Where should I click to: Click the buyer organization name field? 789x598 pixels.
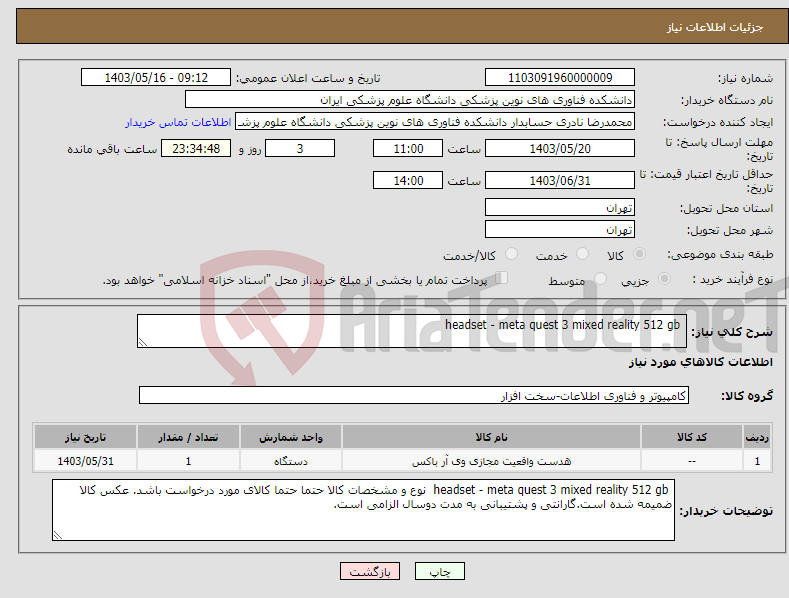click(x=410, y=100)
